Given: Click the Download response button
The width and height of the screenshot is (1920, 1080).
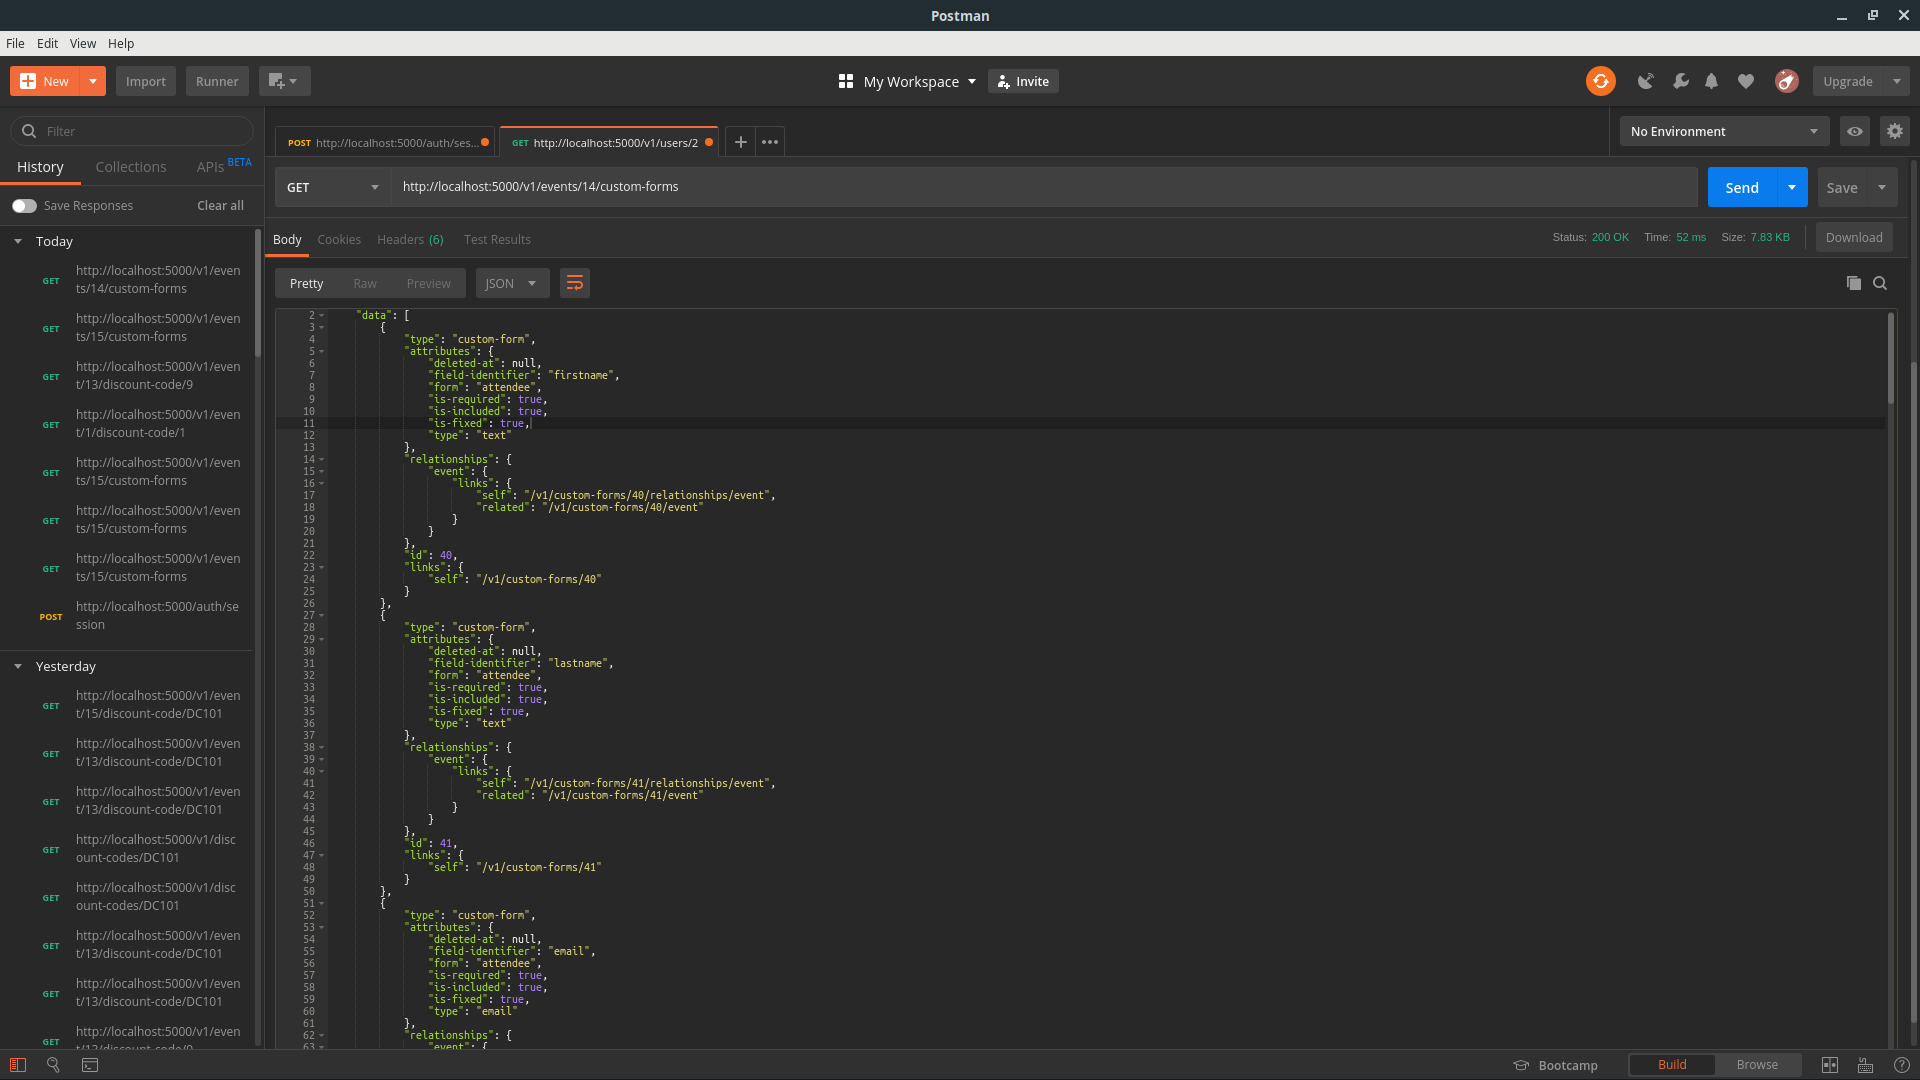Looking at the screenshot, I should (1854, 237).
